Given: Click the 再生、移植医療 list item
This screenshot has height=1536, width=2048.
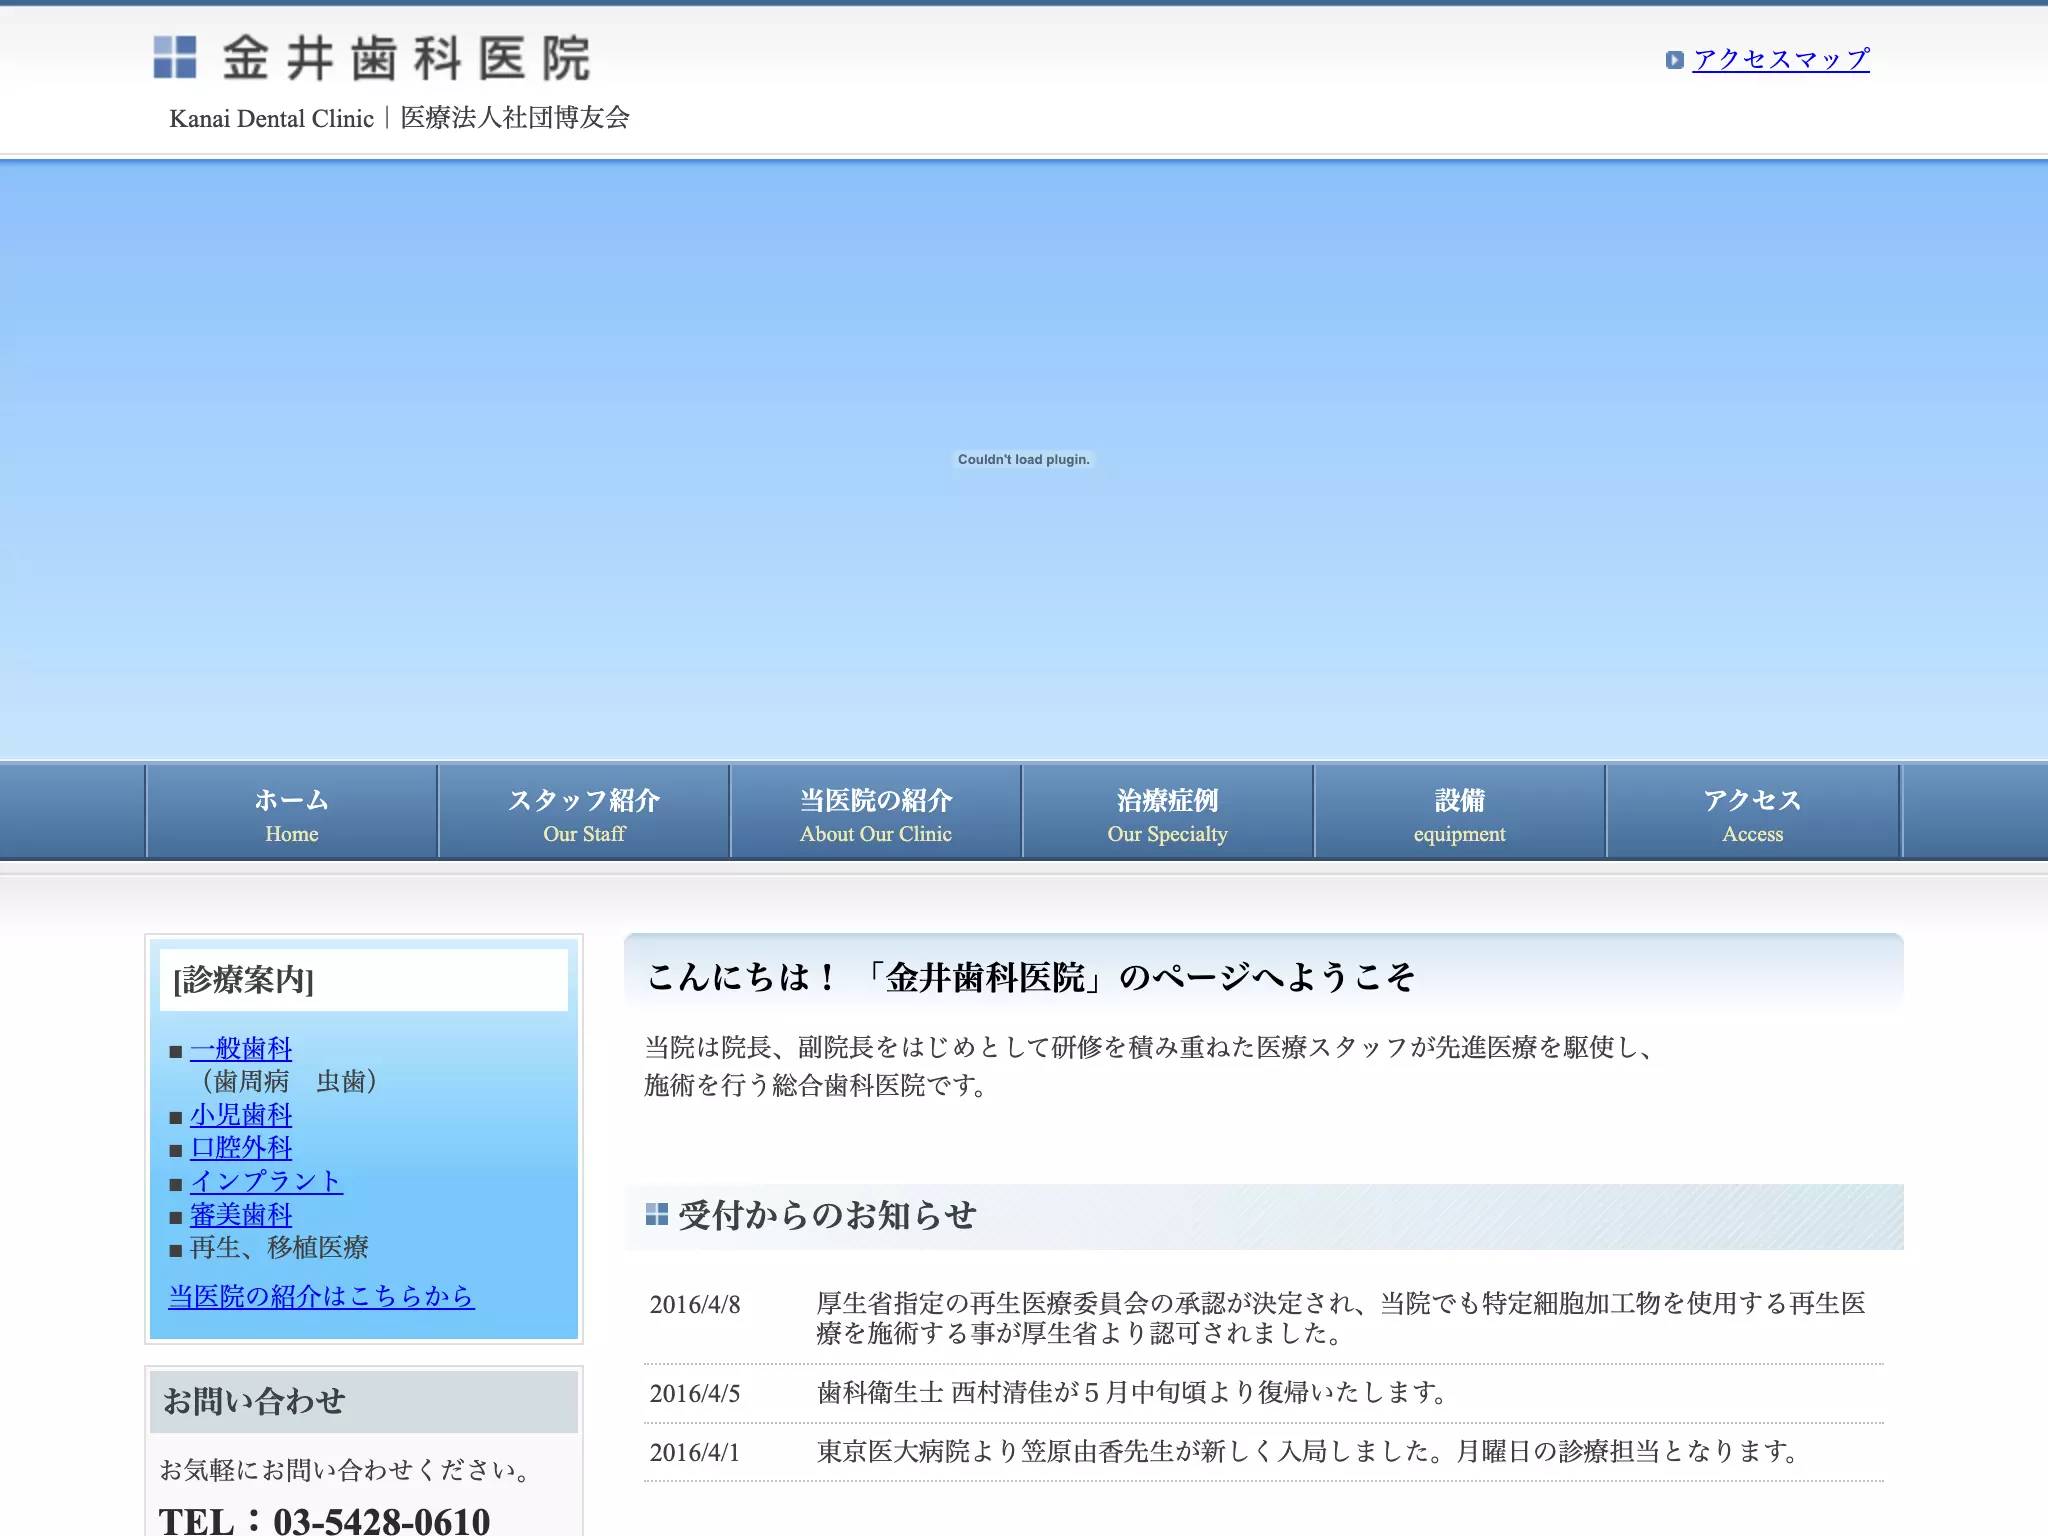Looking at the screenshot, I should point(279,1247).
